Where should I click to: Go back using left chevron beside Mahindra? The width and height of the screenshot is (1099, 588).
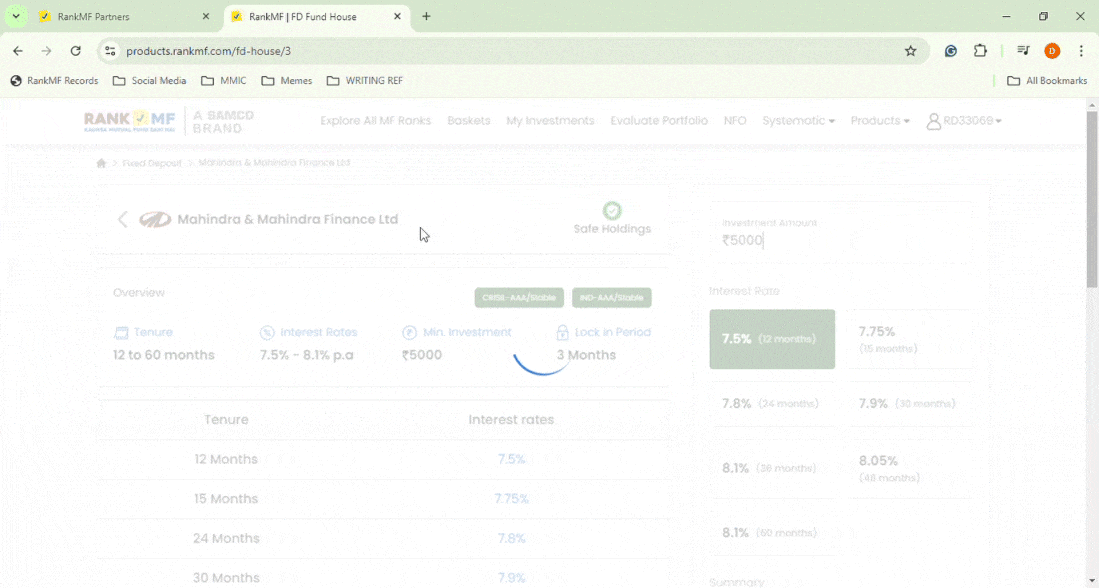122,219
